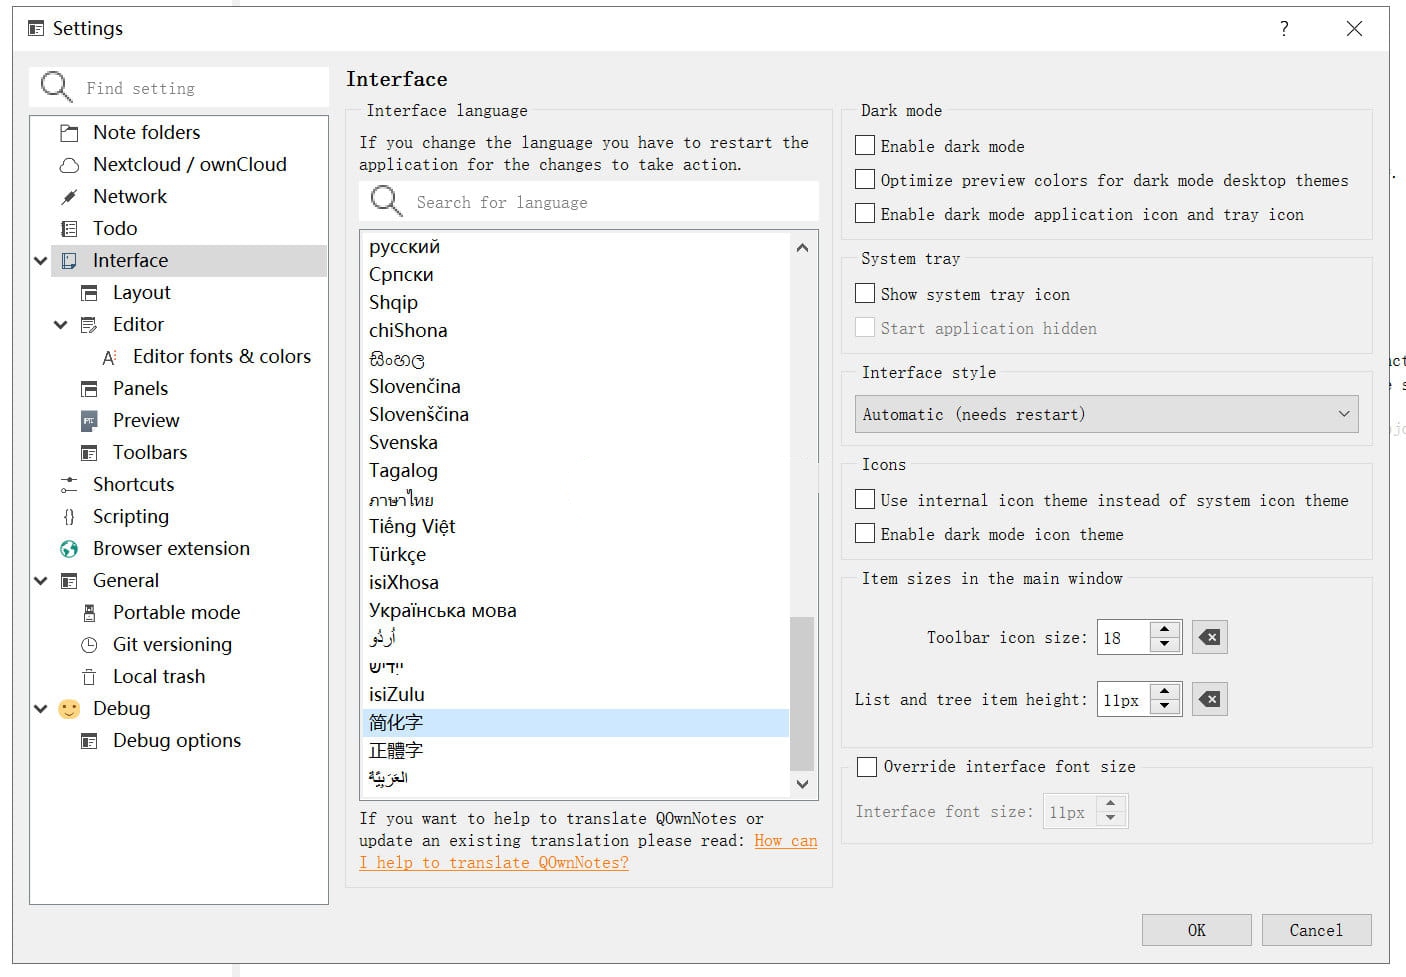This screenshot has width=1406, height=977.
Task: Collapse the Debug section
Action: 40,708
